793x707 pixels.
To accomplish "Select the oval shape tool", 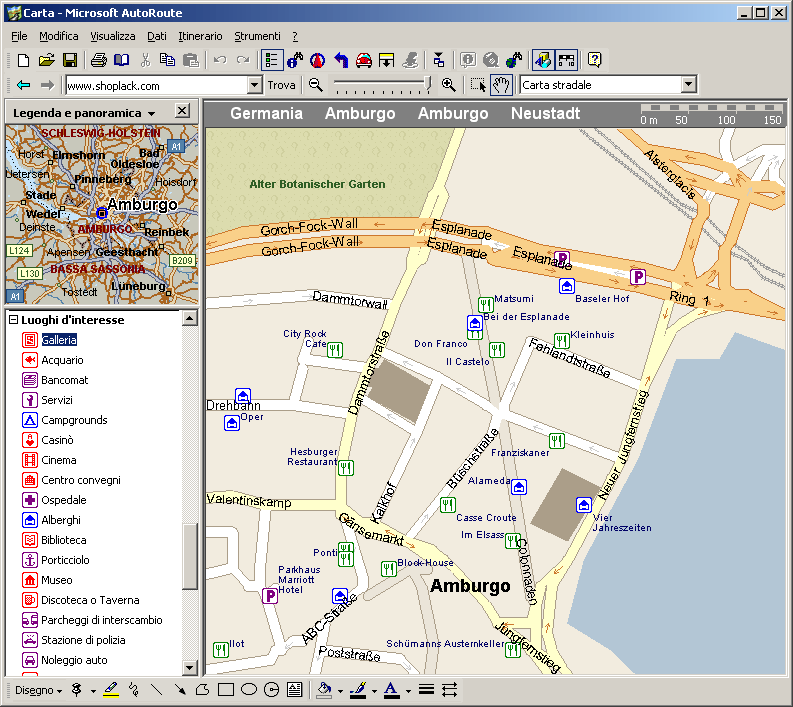I will coord(249,690).
